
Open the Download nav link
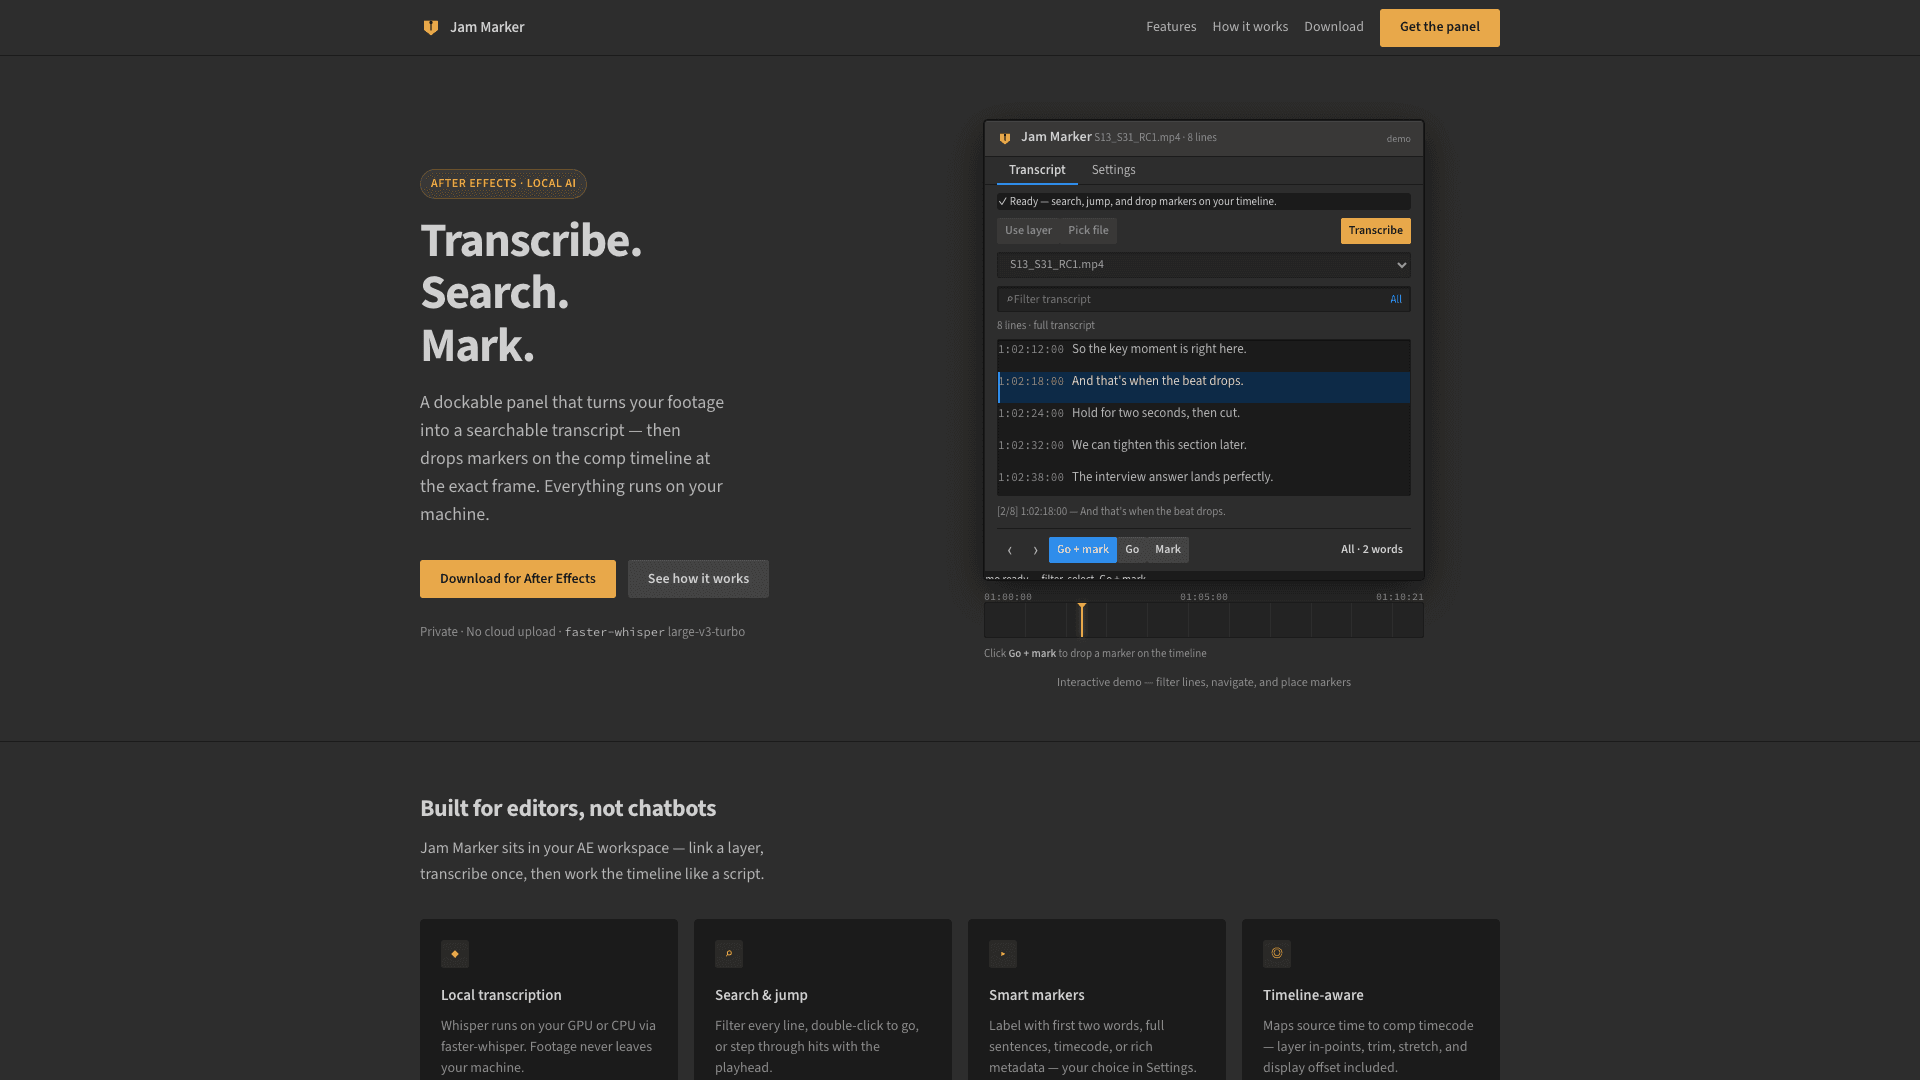pos(1334,27)
